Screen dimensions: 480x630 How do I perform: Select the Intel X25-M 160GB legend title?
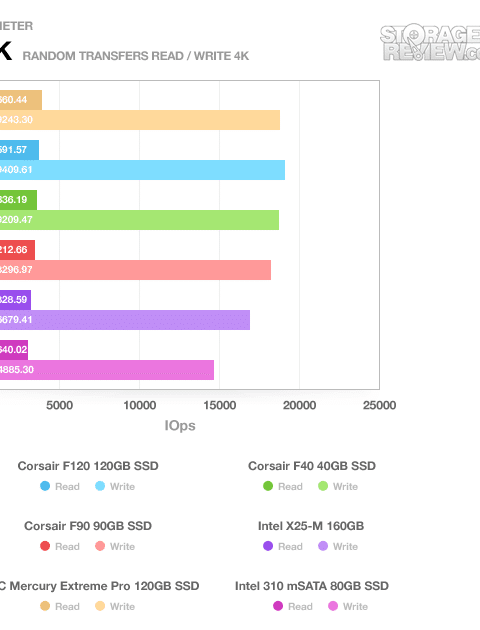[311, 526]
